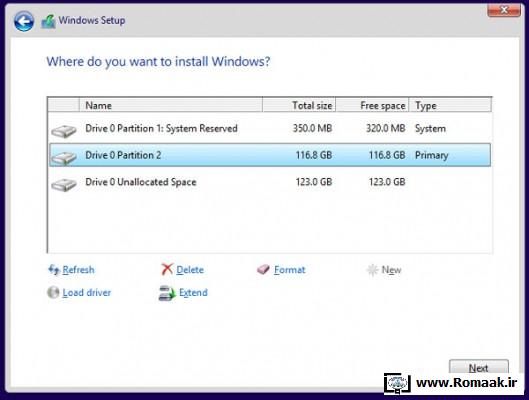The image size is (529, 400).
Task: Click 123.0 GB in Total size column
Action: click(x=314, y=182)
